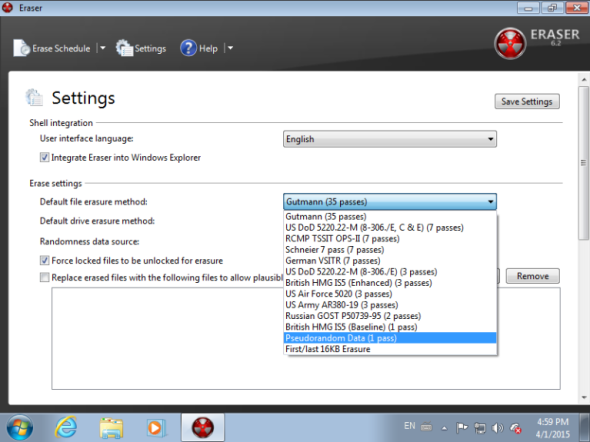Image resolution: width=590 pixels, height=442 pixels.
Task: Click the vertical scrollbar thumb
Action: coord(584,163)
